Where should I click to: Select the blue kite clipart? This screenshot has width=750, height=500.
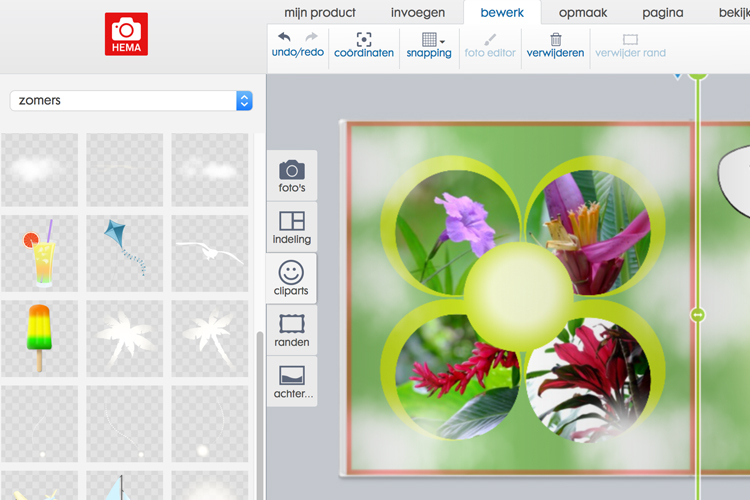point(125,254)
